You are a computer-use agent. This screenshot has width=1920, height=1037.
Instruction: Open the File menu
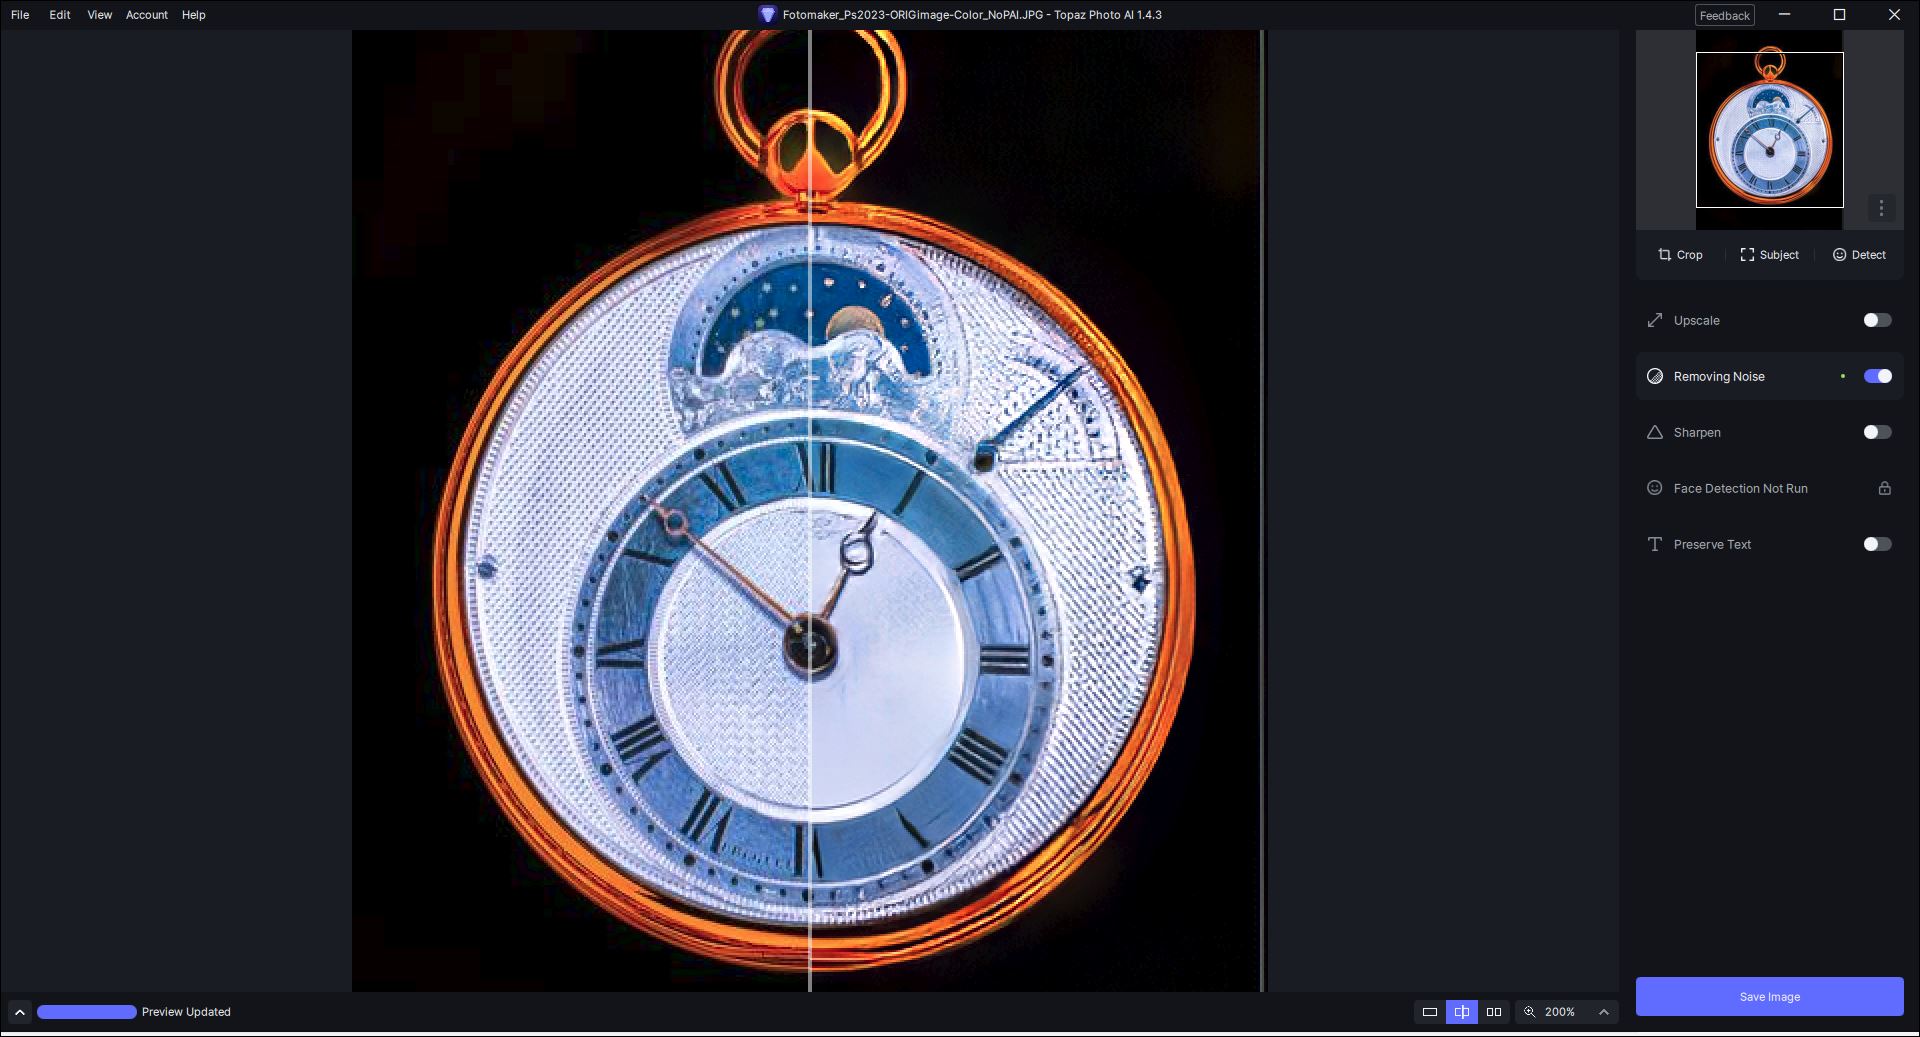click(x=20, y=15)
